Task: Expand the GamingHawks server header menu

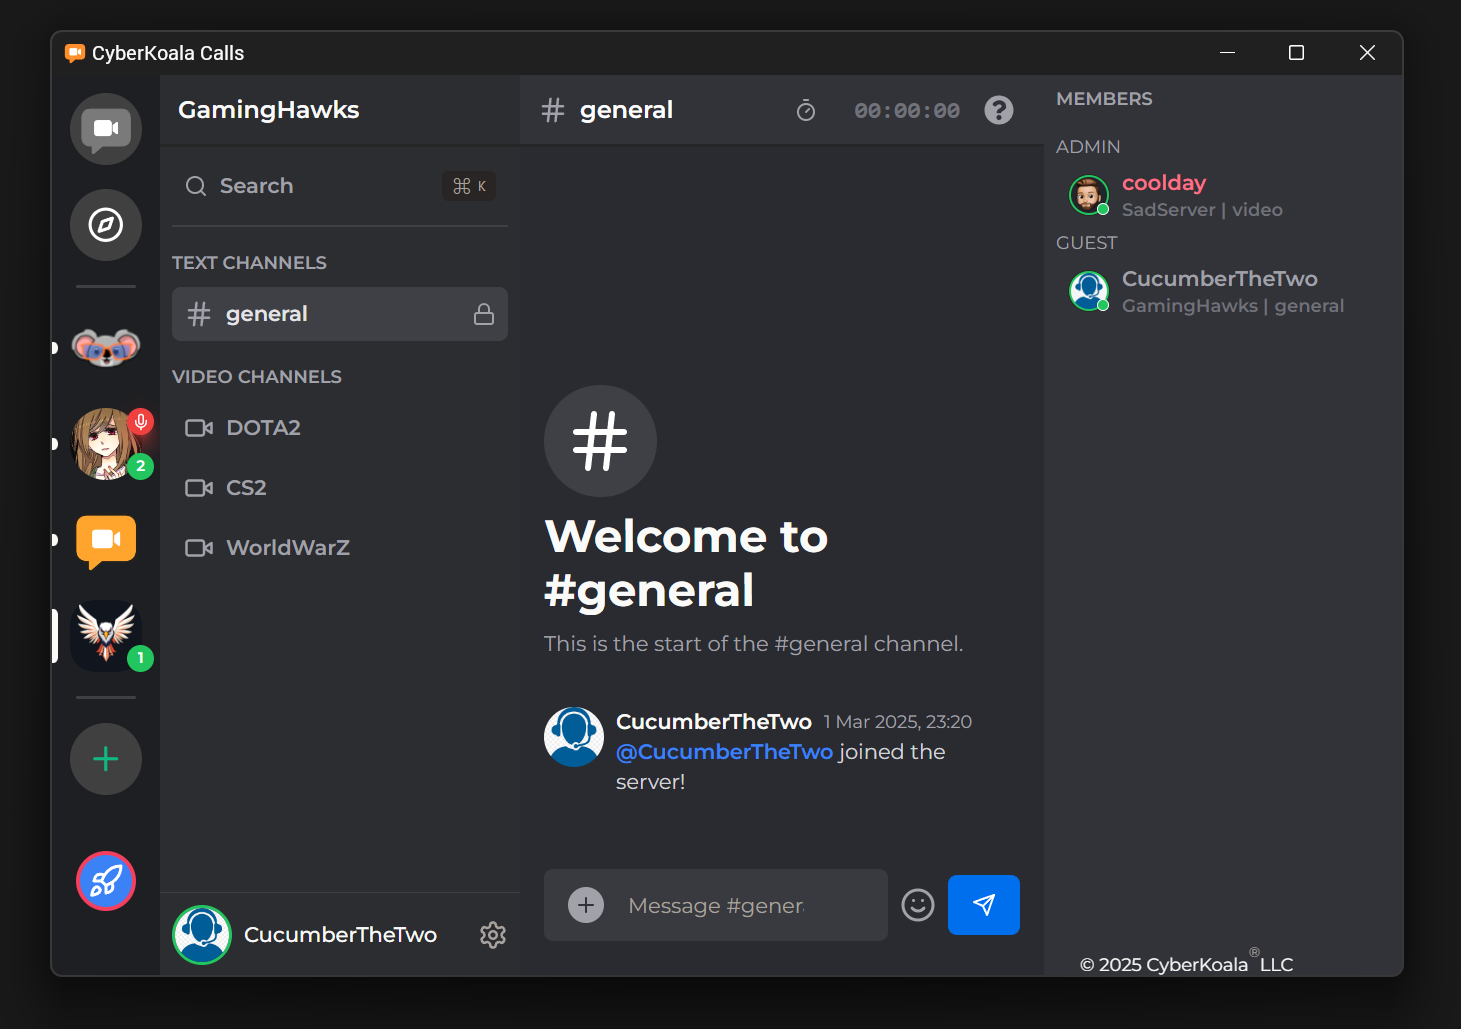Action: (x=268, y=110)
